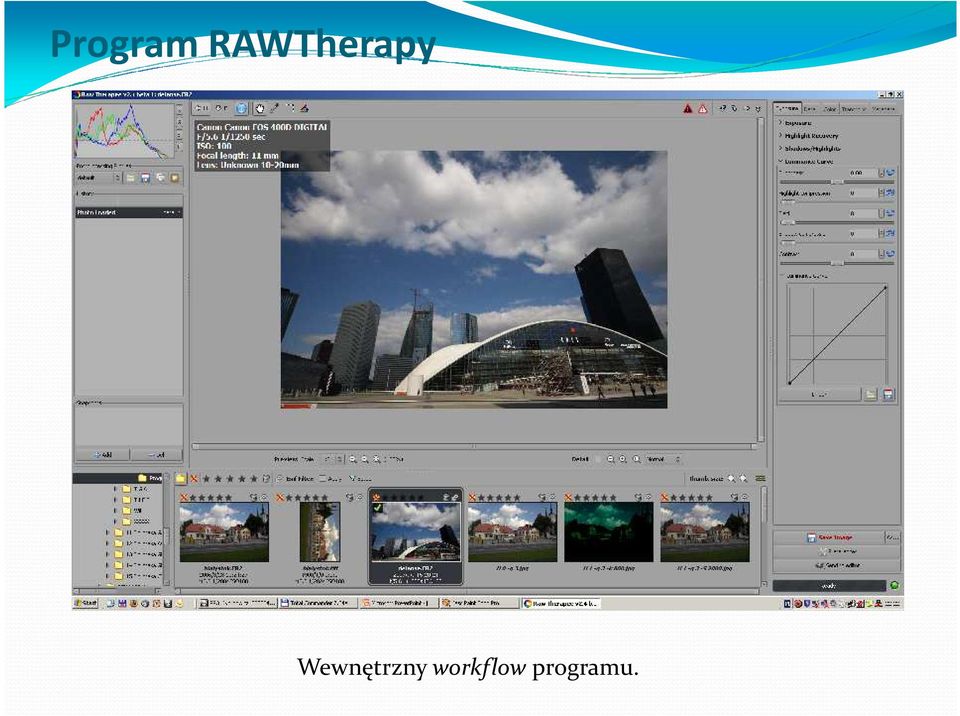
Task: Click the Send to editor button
Action: click(836, 565)
